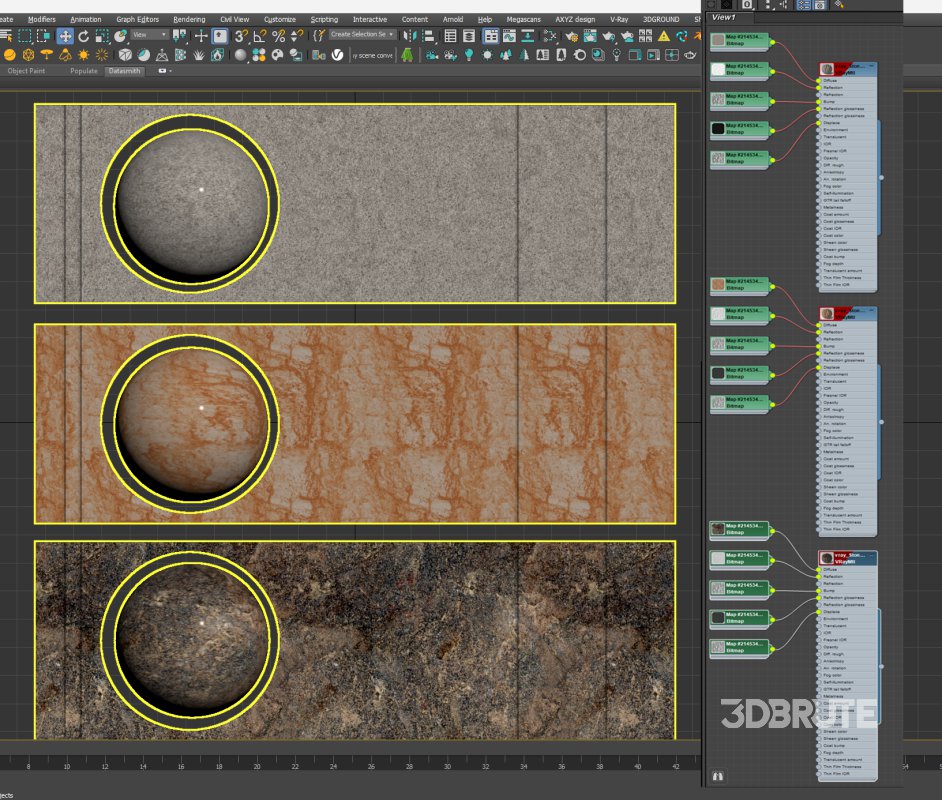Toggle the 3D Snaps button
This screenshot has width=942, height=800.
click(241, 36)
